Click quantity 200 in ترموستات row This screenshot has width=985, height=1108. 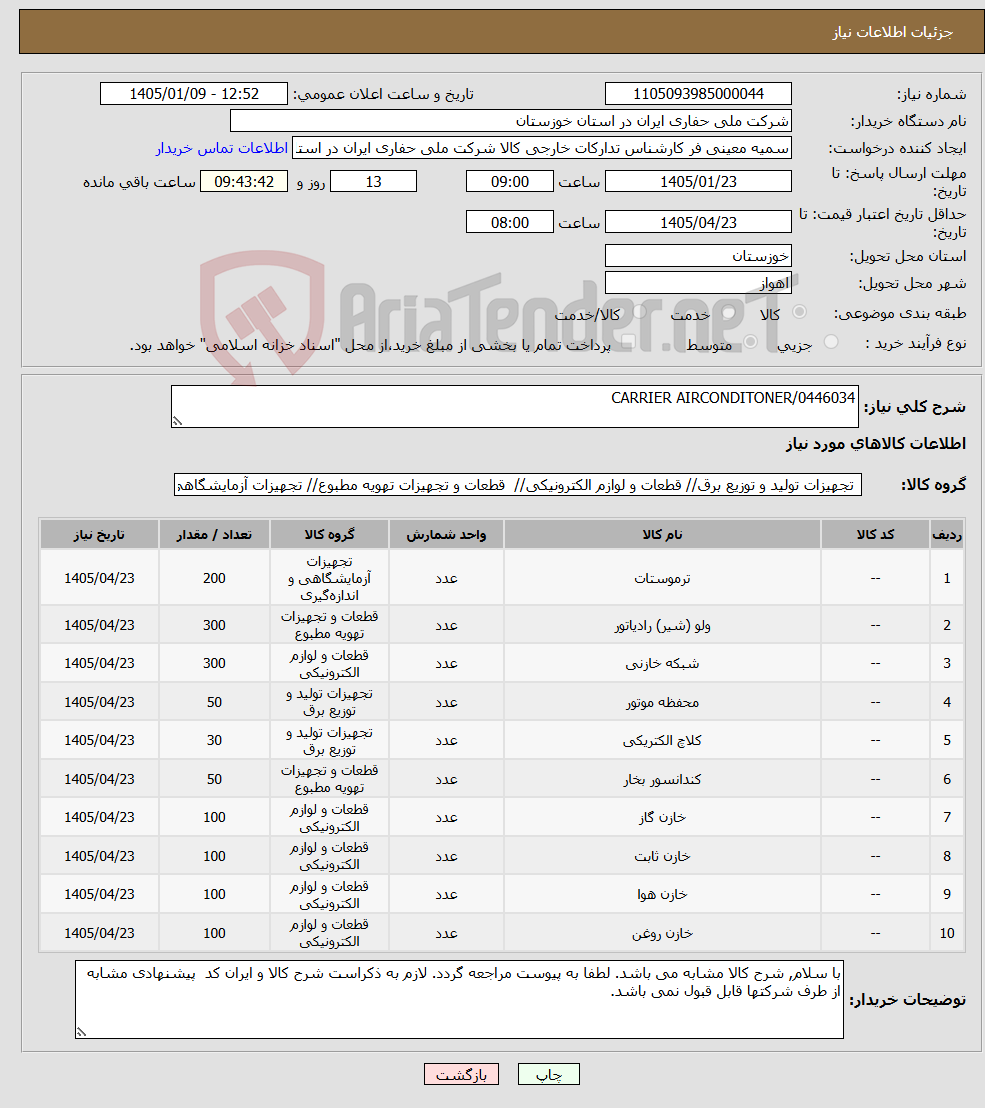[x=214, y=578]
